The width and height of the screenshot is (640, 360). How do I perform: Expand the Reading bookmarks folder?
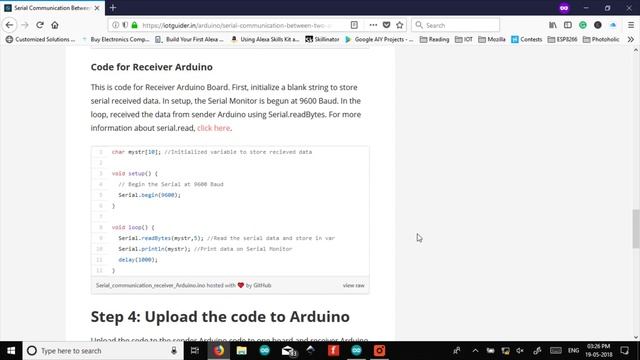[434, 39]
